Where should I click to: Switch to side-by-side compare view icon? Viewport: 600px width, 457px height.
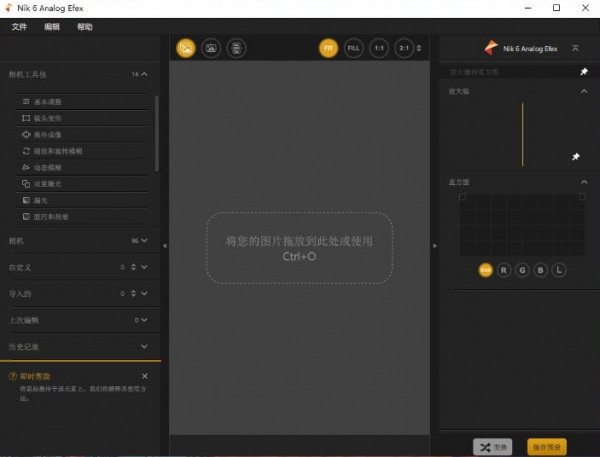(x=236, y=48)
